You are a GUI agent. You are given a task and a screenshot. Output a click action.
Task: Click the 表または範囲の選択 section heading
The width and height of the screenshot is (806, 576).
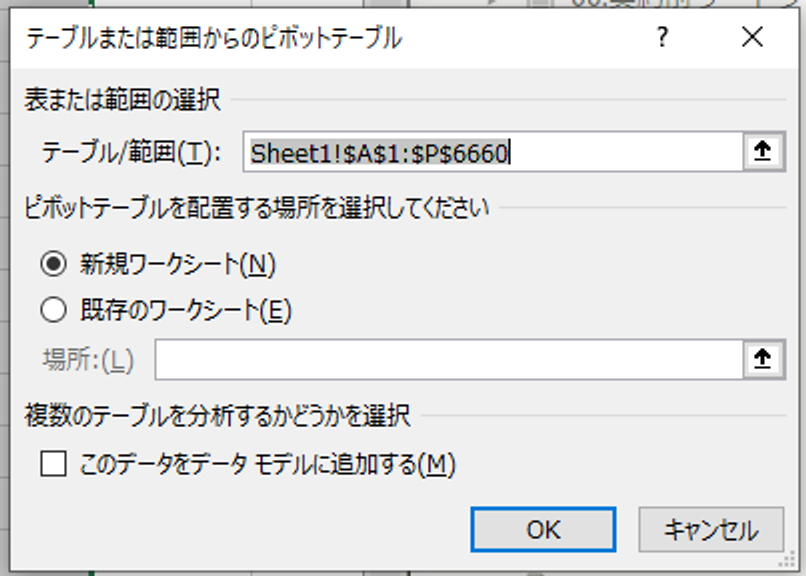(x=123, y=100)
